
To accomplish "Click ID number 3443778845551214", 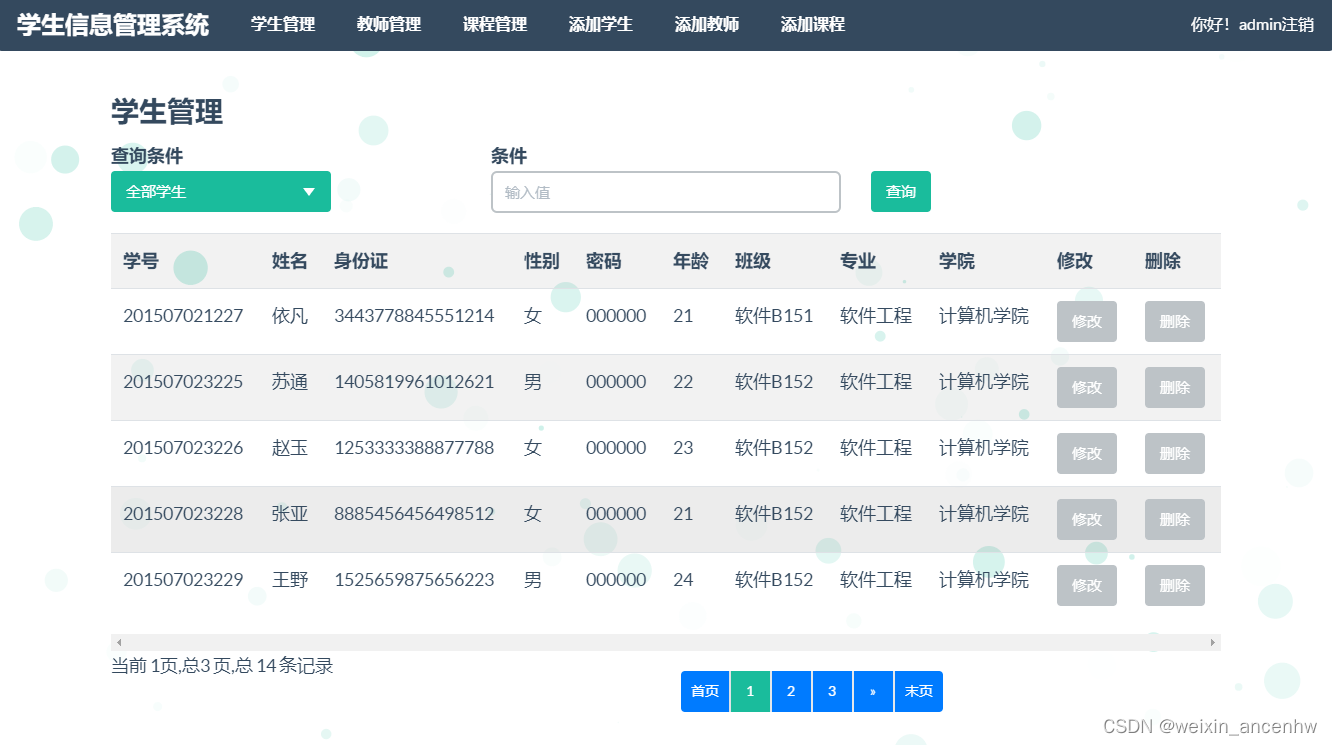I will click(414, 316).
